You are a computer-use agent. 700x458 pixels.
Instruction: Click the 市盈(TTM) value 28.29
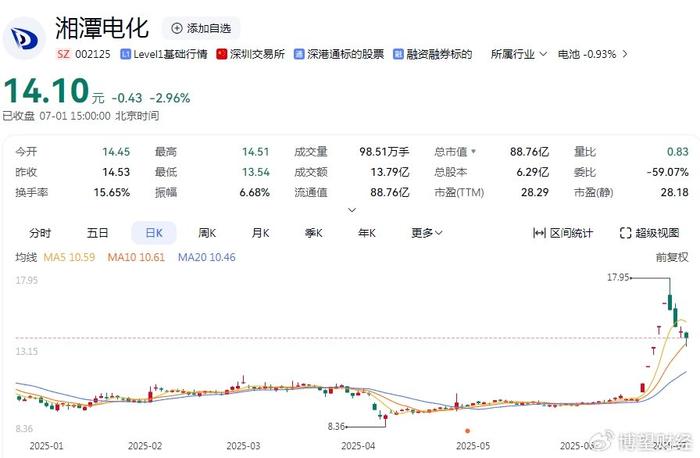pos(535,193)
